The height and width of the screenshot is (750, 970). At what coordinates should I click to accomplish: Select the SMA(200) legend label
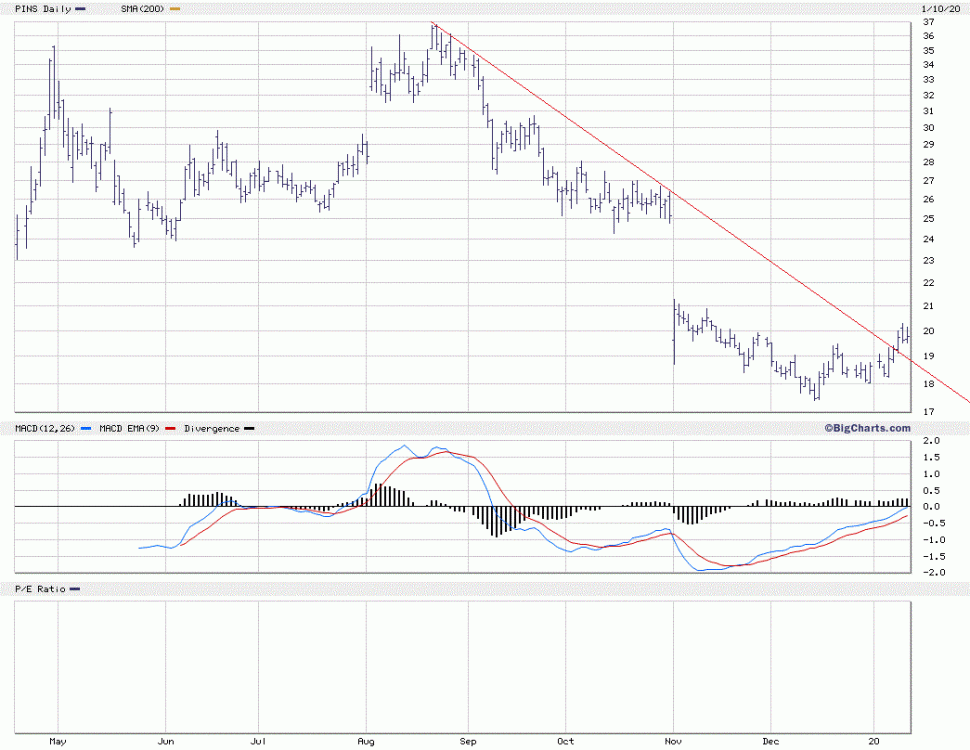(143, 9)
